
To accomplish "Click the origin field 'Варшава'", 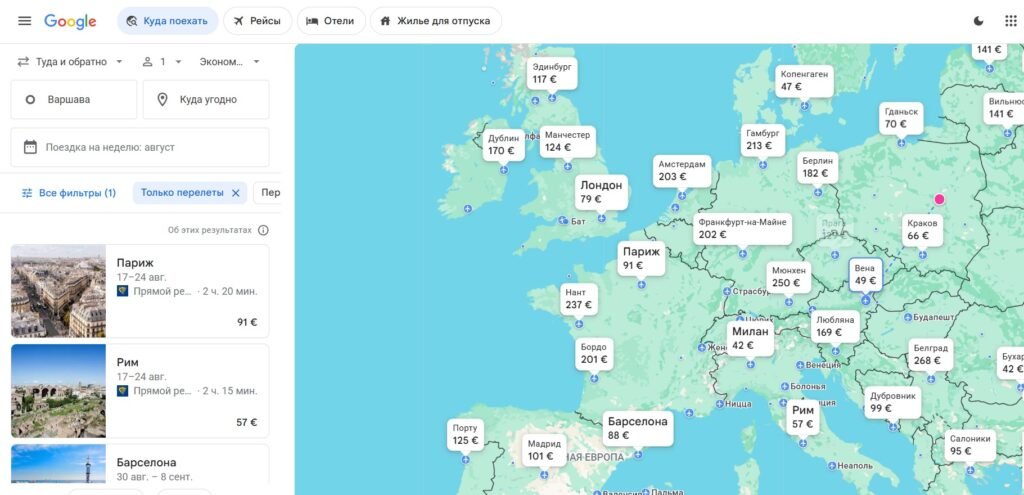I will (74, 99).
